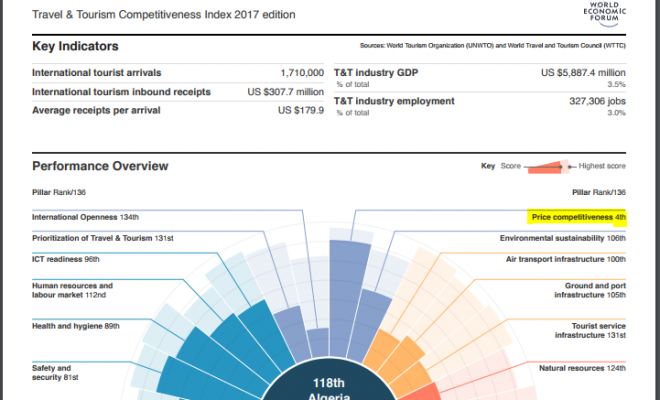Image resolution: width=660 pixels, height=400 pixels.
Task: Click the highlighted Price competitiveness 4th label
Action: pyautogui.click(x=578, y=217)
